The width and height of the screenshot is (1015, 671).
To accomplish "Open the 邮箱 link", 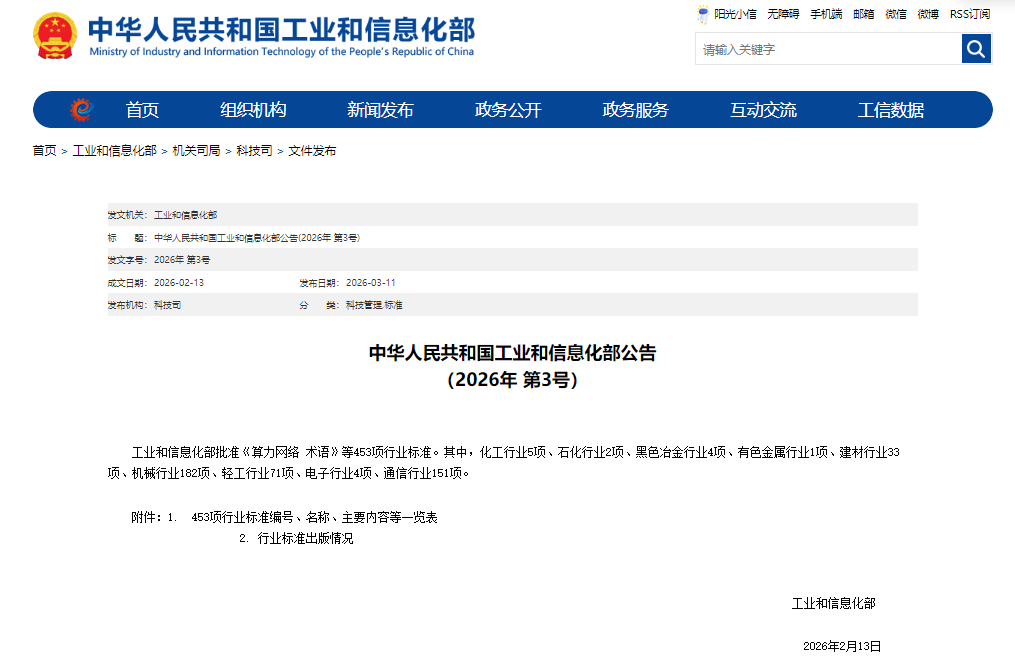I will click(862, 14).
